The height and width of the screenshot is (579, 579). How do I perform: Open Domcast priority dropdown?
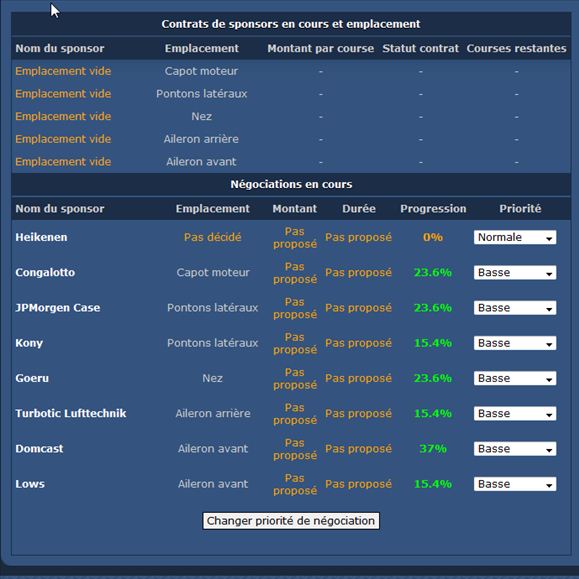(x=515, y=449)
